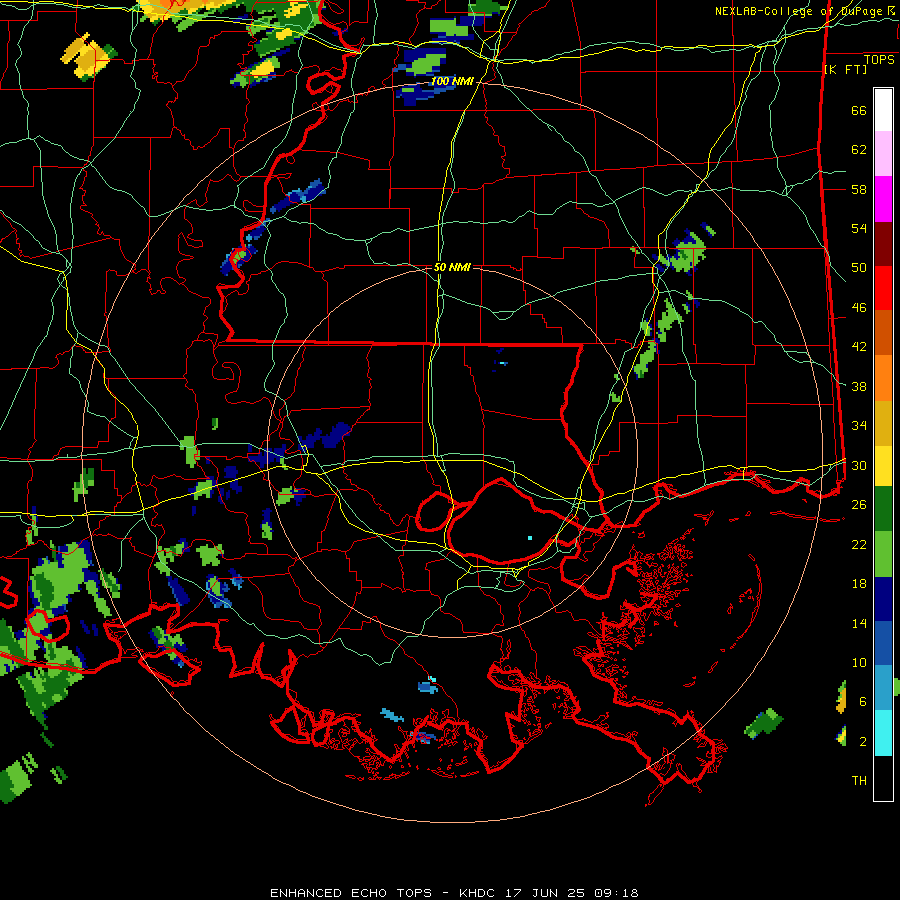
Task: Click the '58' legend value
Action: [x=859, y=189]
